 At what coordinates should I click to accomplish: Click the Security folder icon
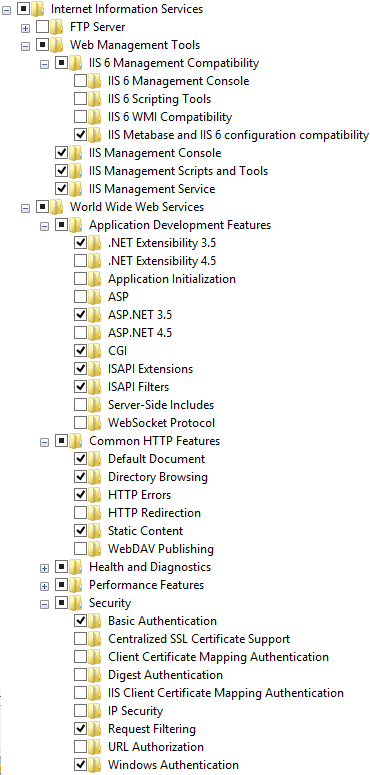coord(76,603)
